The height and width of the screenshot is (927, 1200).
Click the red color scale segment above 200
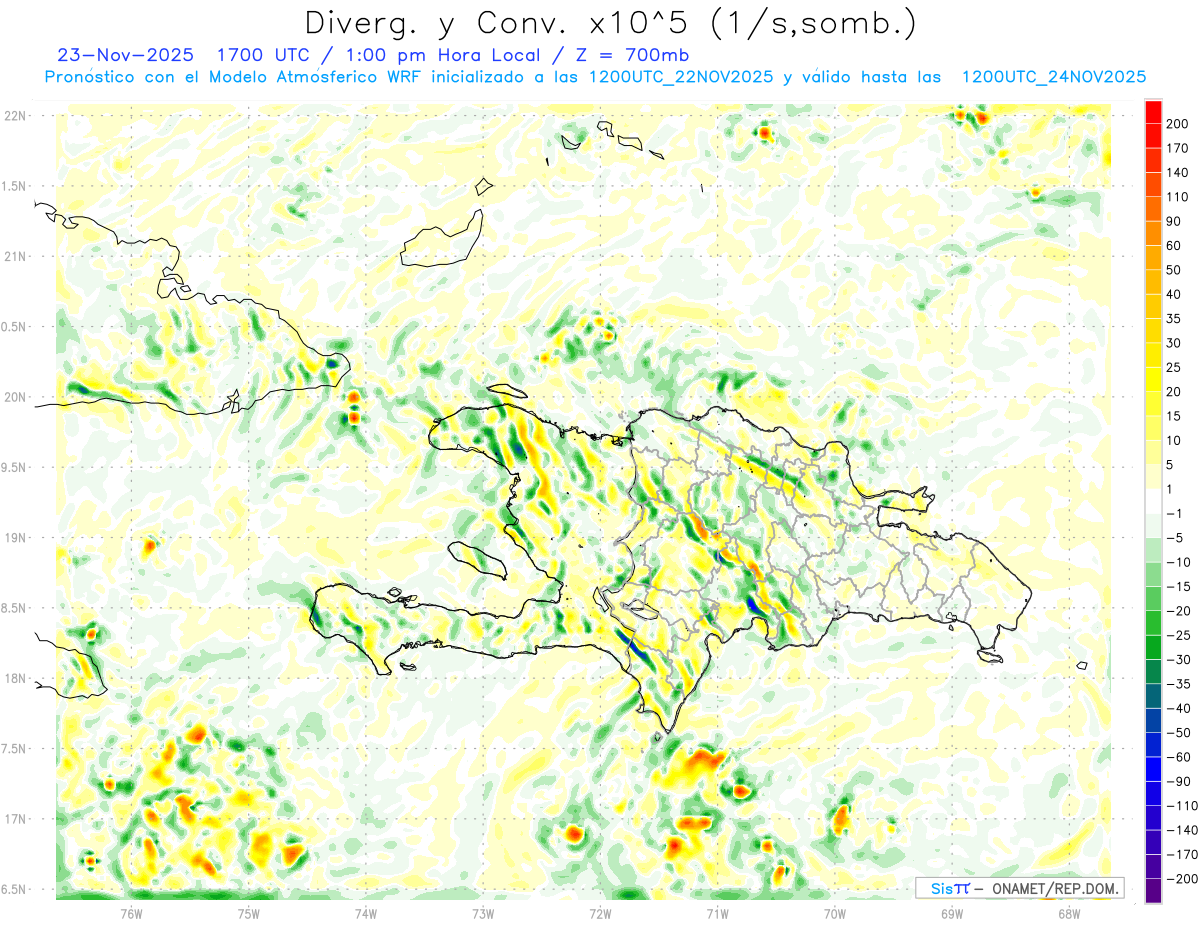point(1154,112)
